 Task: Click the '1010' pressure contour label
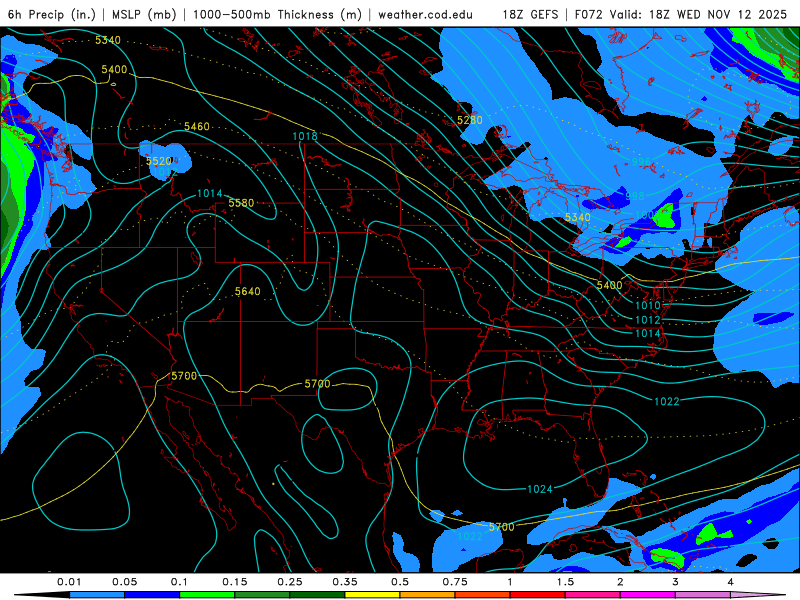tap(647, 306)
